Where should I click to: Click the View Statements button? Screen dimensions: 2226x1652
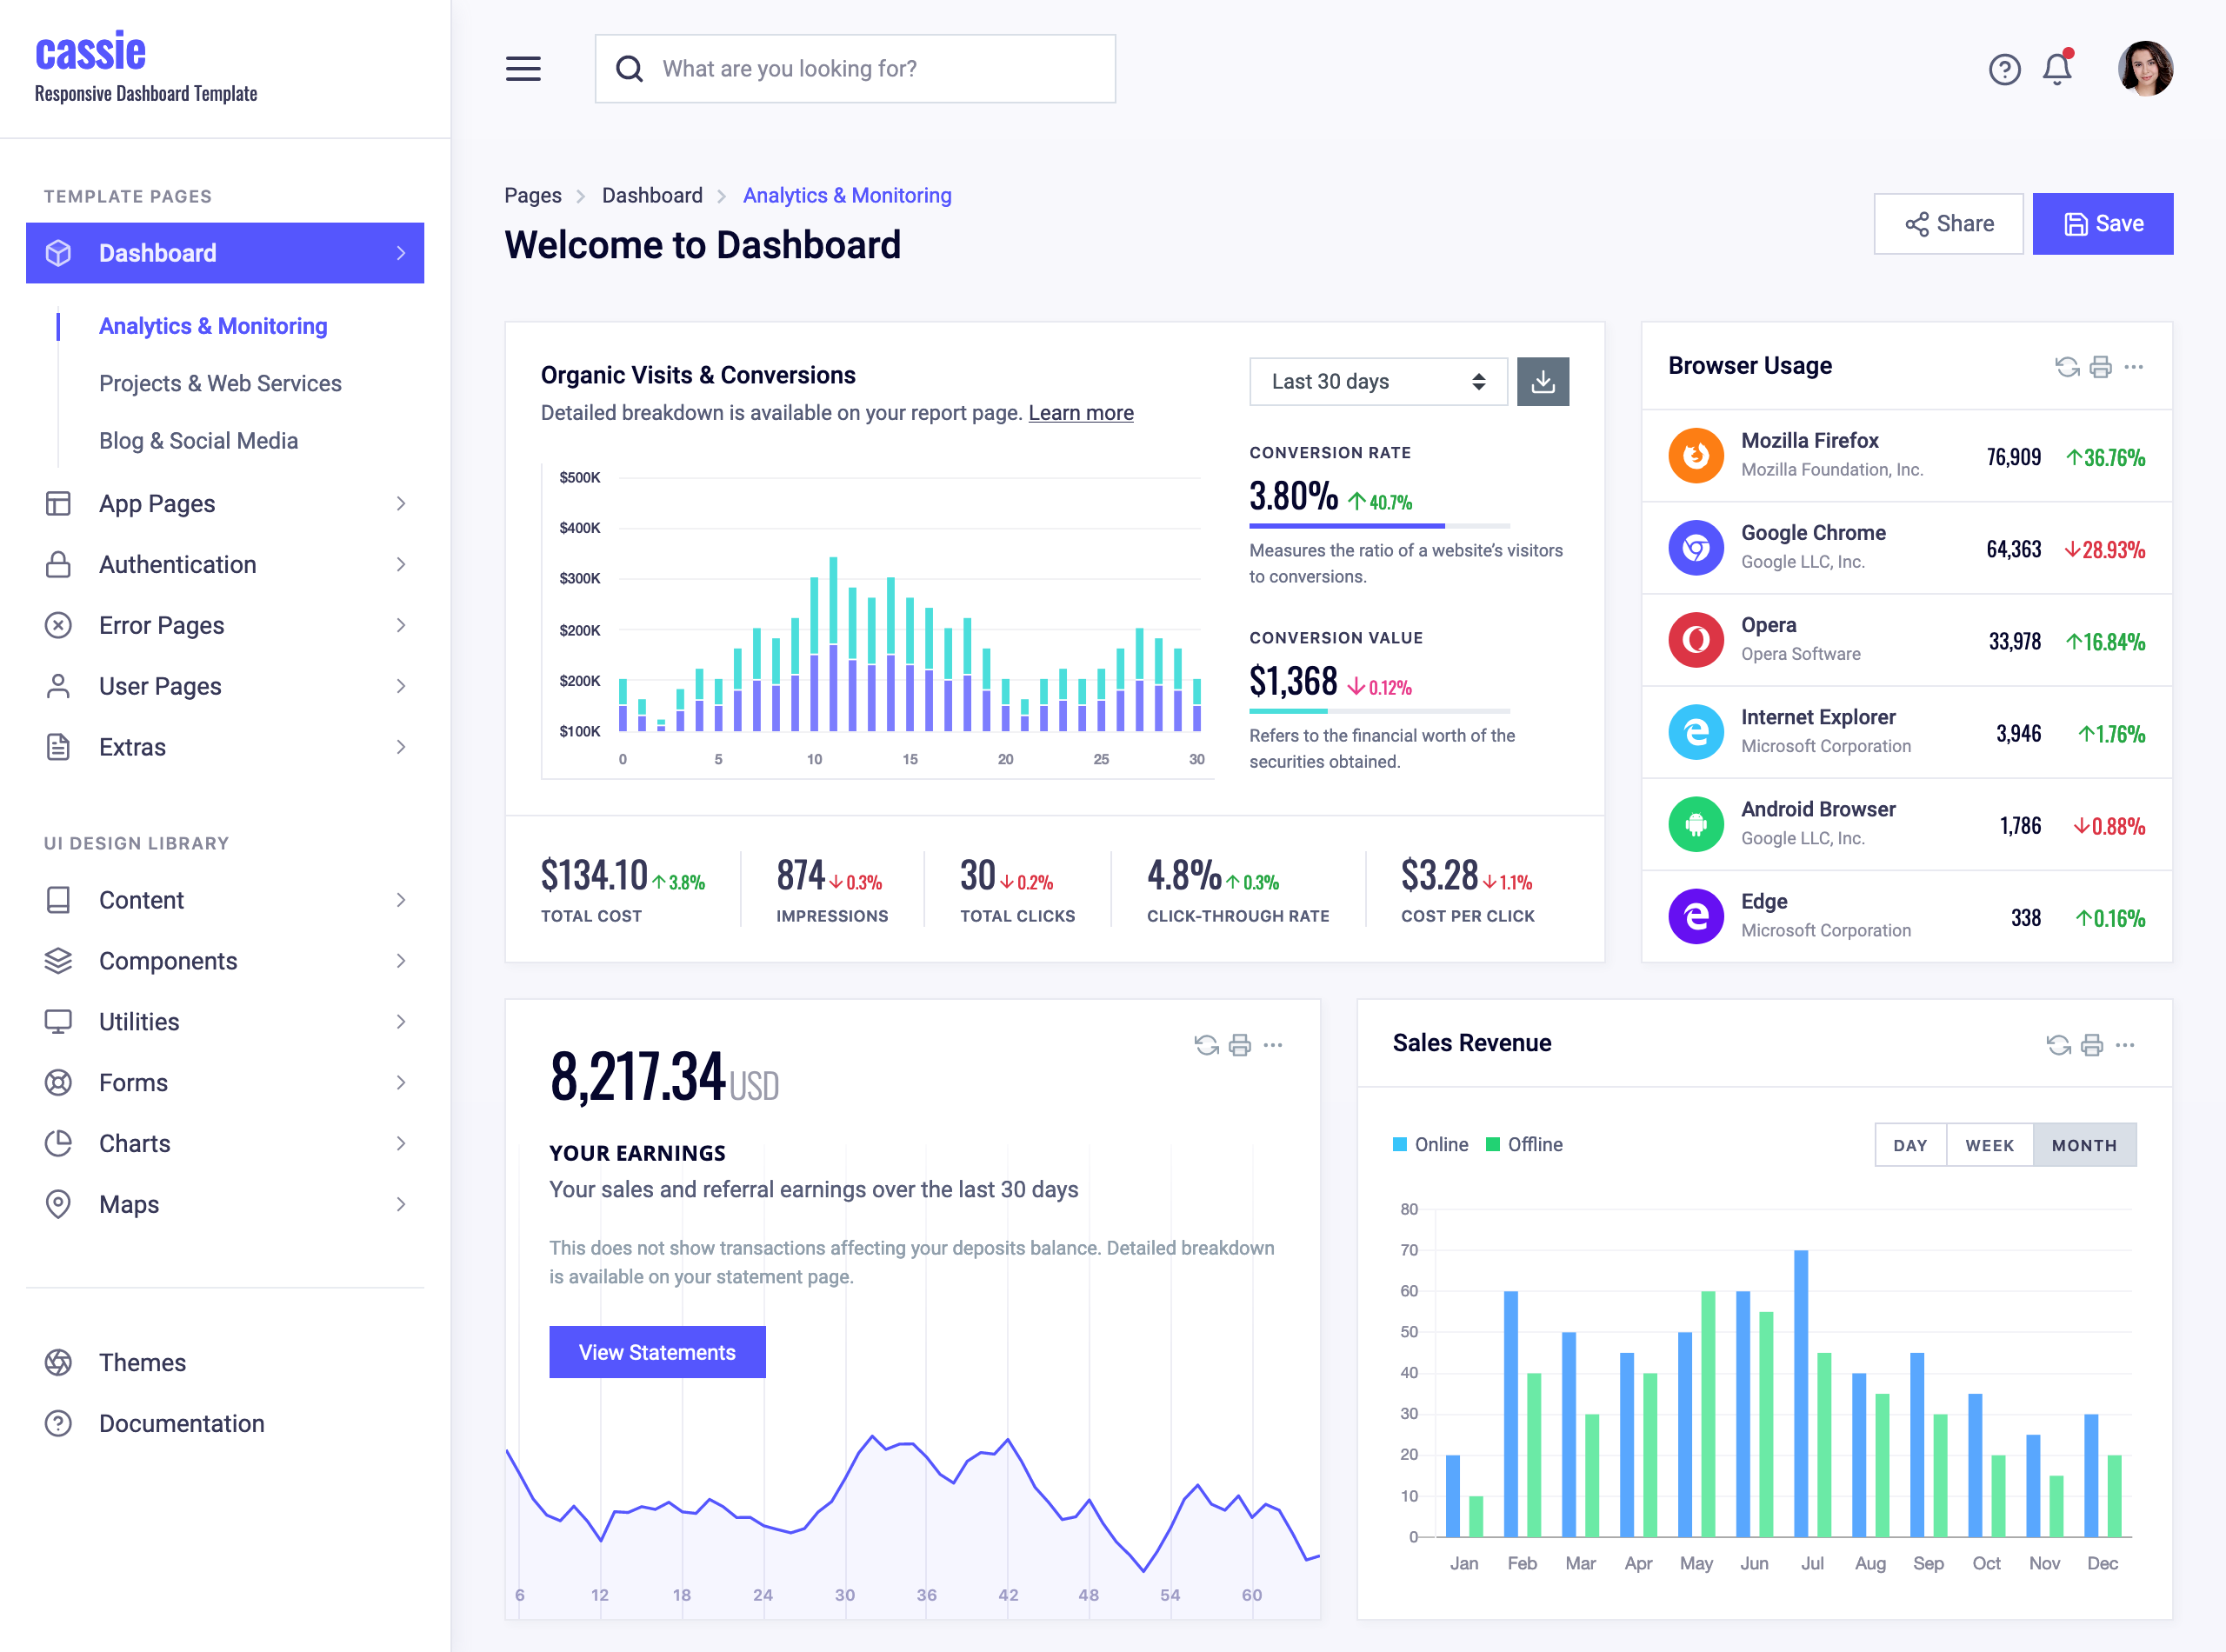[657, 1352]
